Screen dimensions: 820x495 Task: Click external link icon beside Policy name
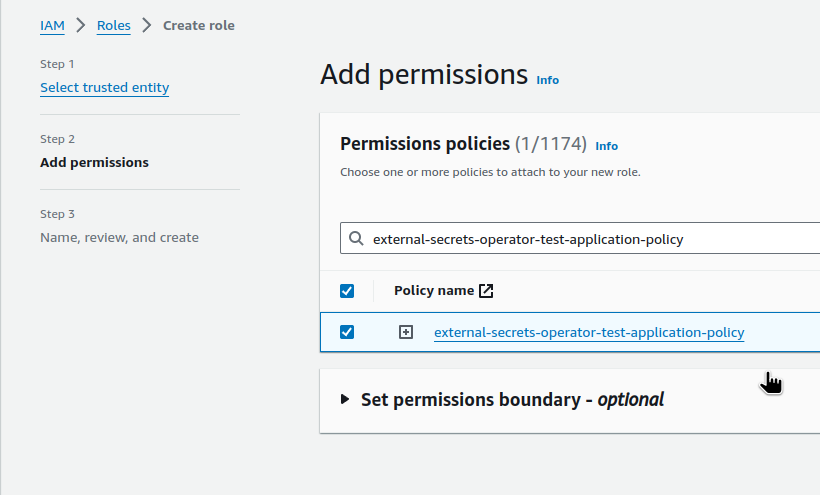point(486,291)
